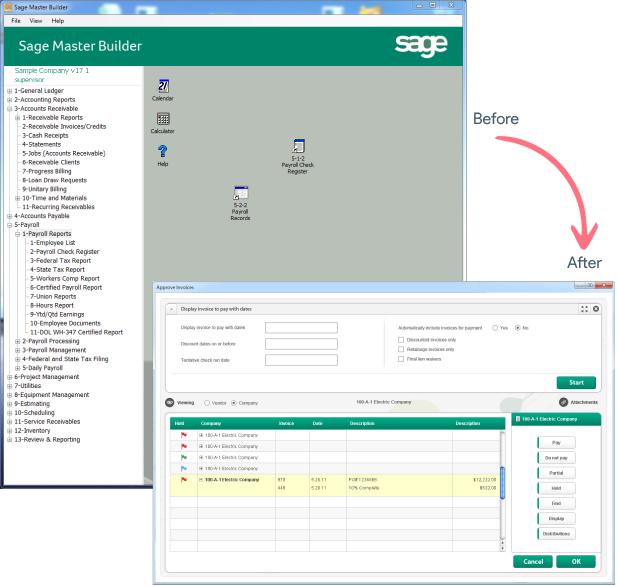This screenshot has height=586, width=617.
Task: Select No for automatically include invoices
Action: pos(518,328)
